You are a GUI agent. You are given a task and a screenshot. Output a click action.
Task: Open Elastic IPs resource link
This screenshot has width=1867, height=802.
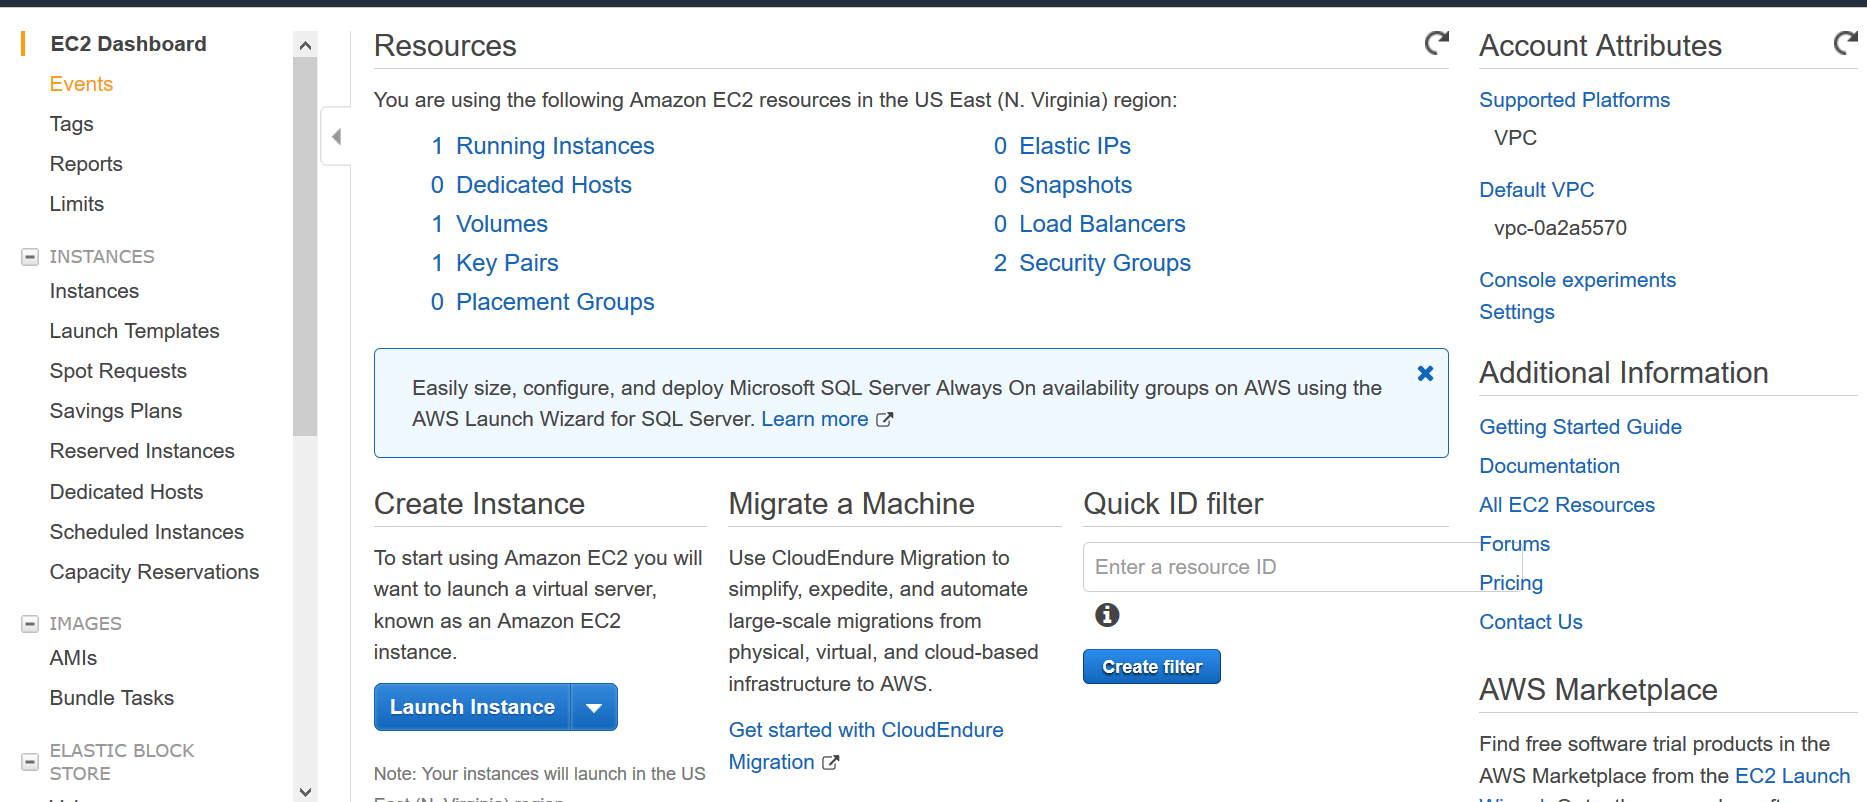click(1075, 146)
